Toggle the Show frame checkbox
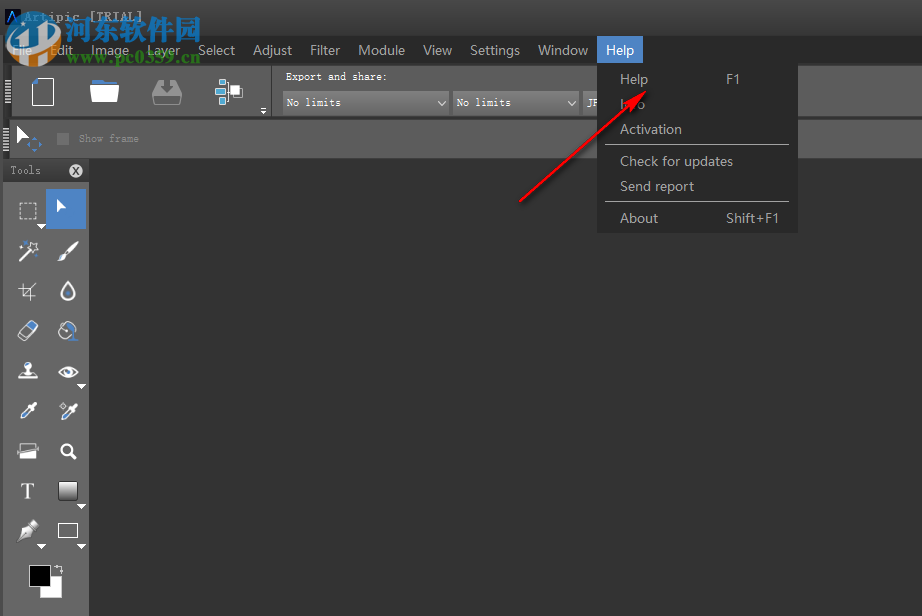Screen dimensions: 922x616 (x=63, y=139)
